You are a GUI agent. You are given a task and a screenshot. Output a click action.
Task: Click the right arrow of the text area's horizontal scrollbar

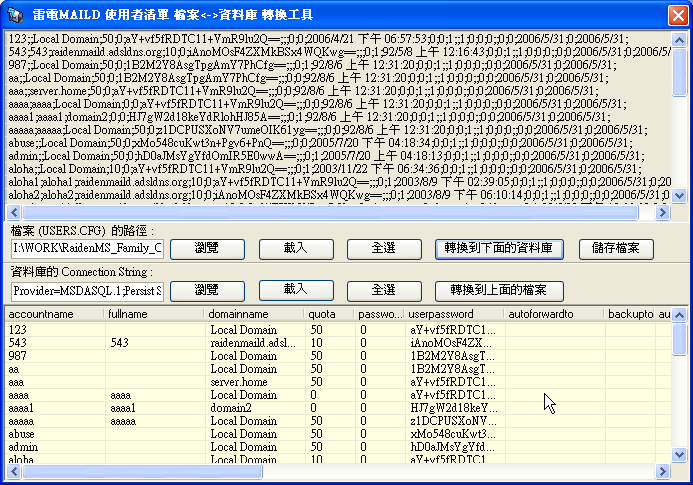click(662, 213)
